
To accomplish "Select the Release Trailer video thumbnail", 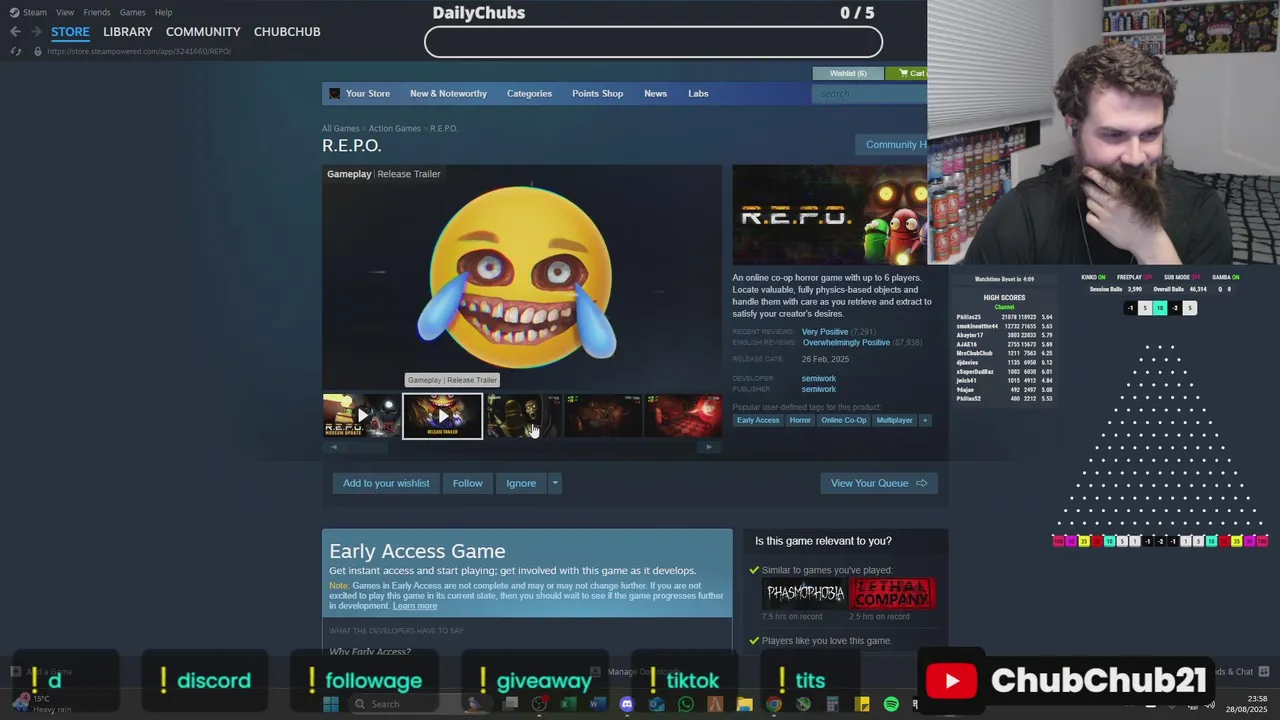I will (x=442, y=416).
